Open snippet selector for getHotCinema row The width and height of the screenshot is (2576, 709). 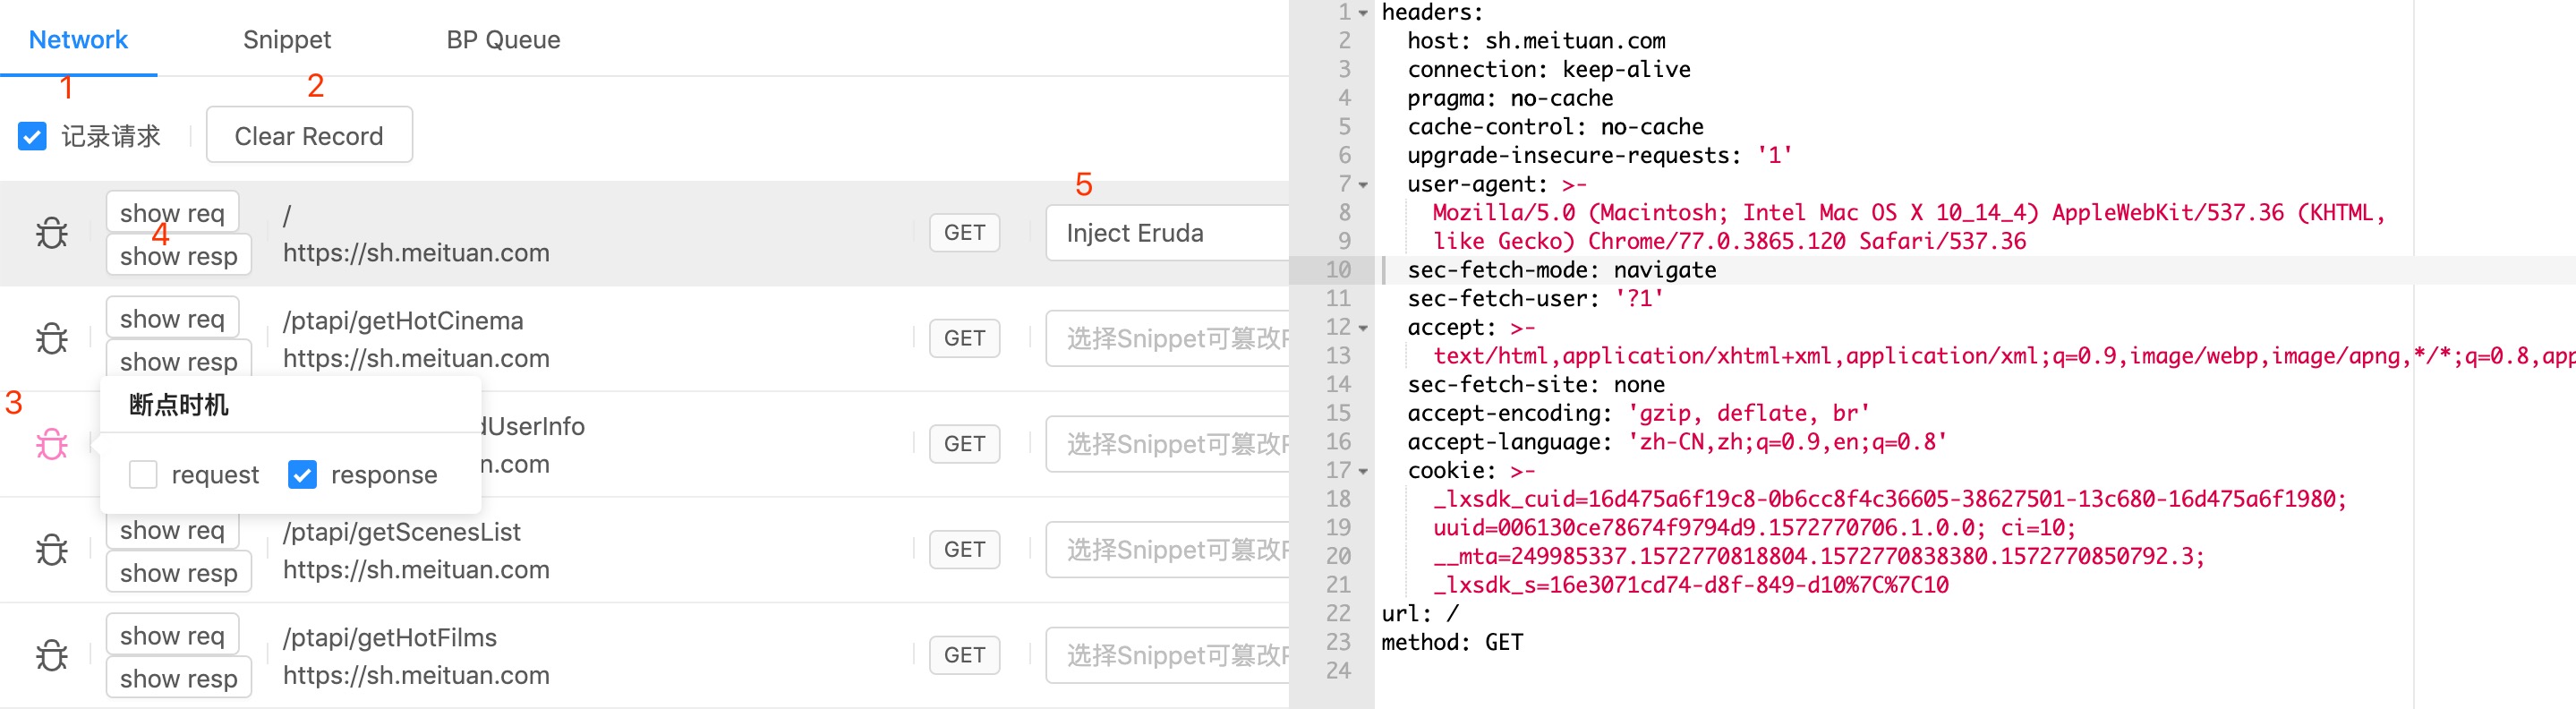tap(1166, 339)
